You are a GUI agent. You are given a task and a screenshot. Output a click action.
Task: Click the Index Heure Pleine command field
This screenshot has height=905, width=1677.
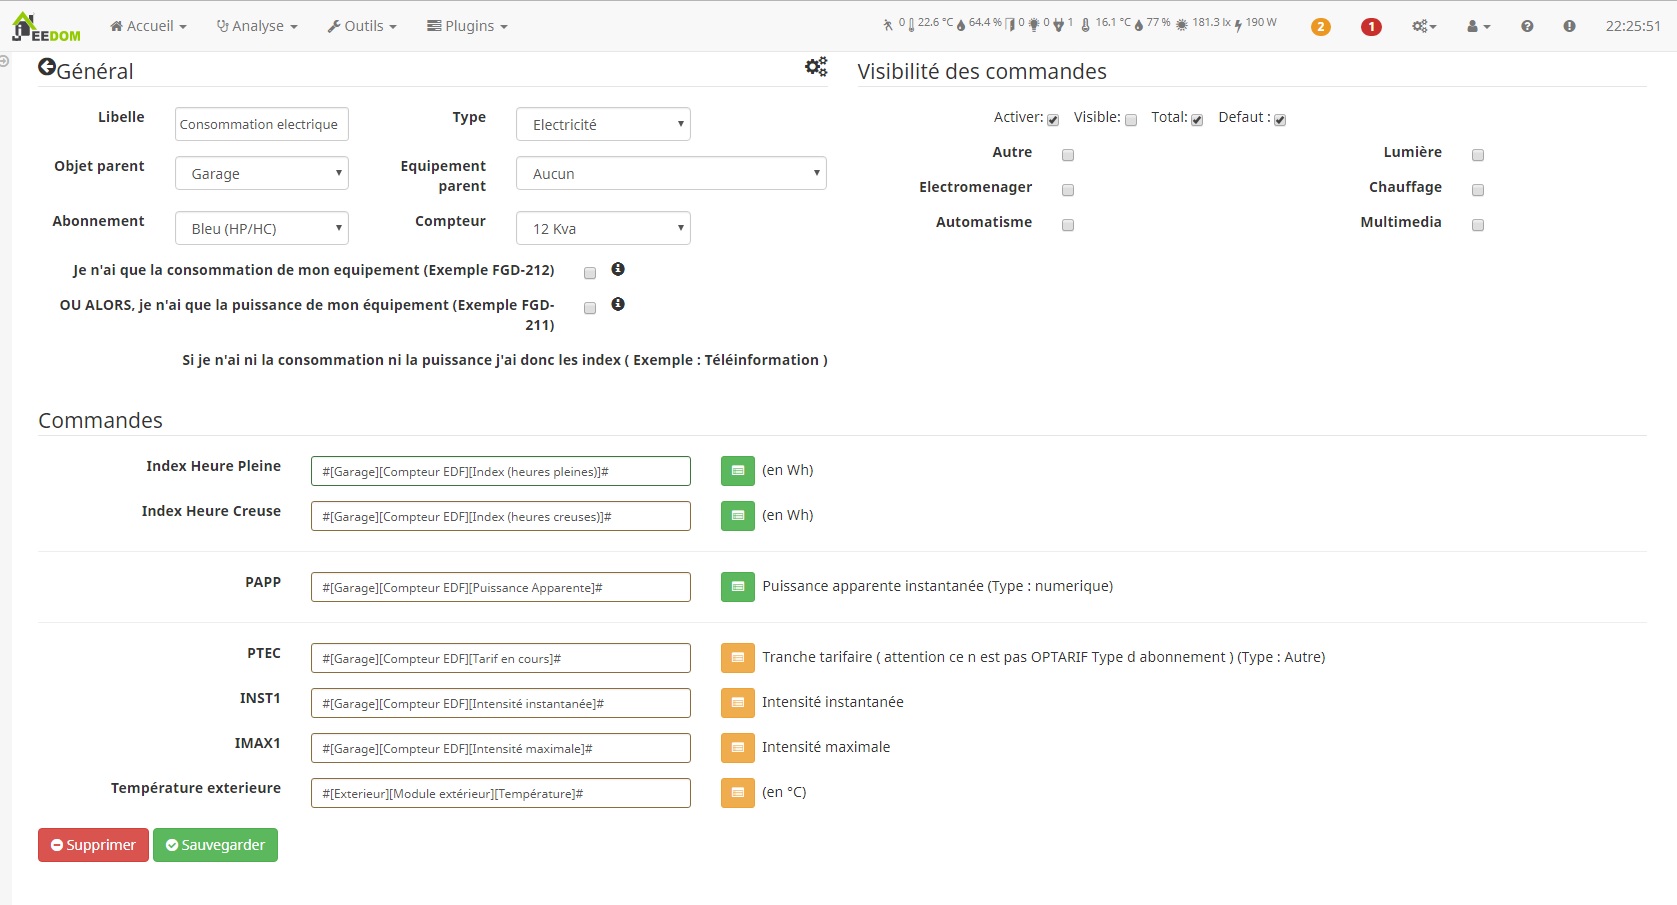501,471
